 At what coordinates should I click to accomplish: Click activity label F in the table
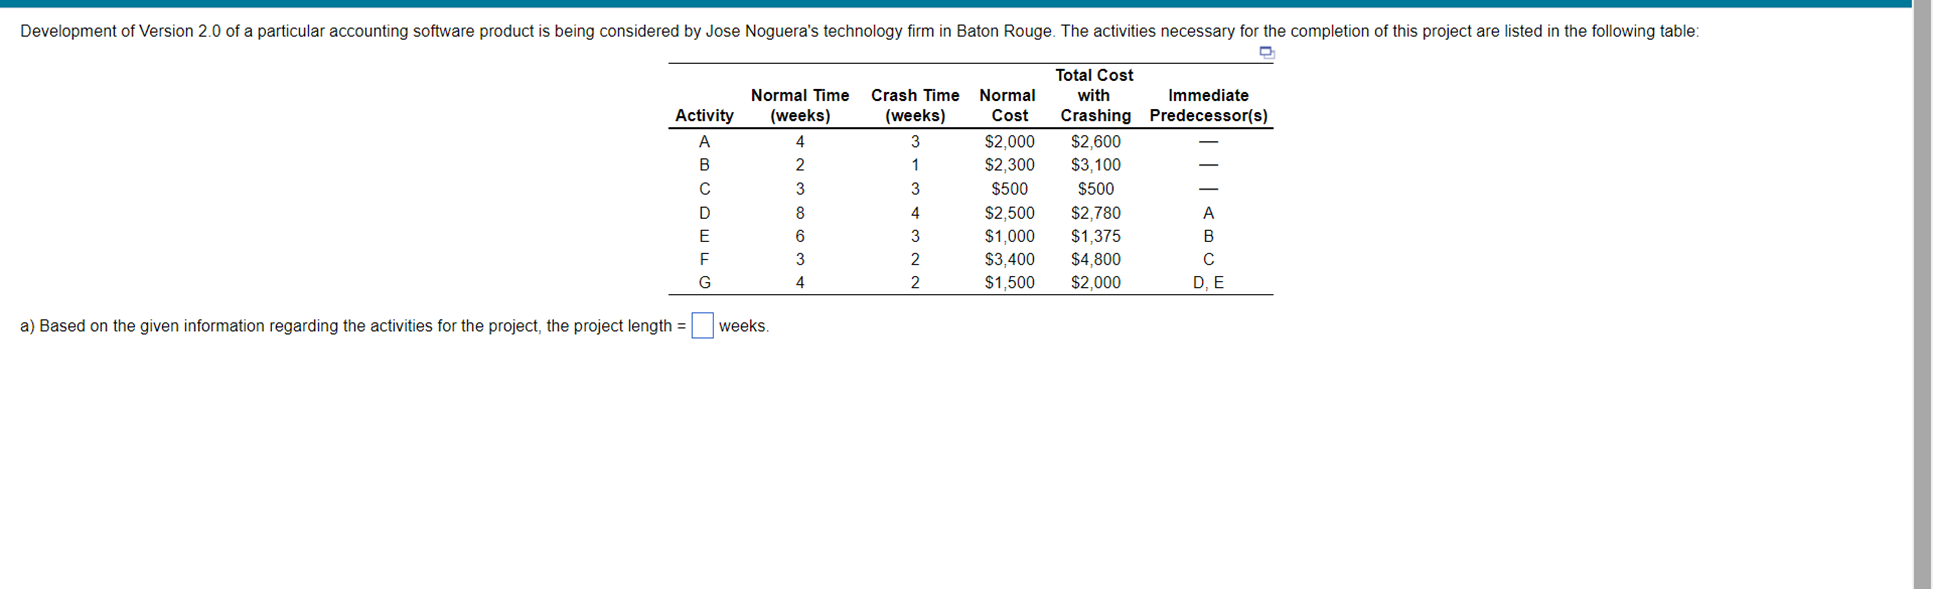[704, 259]
